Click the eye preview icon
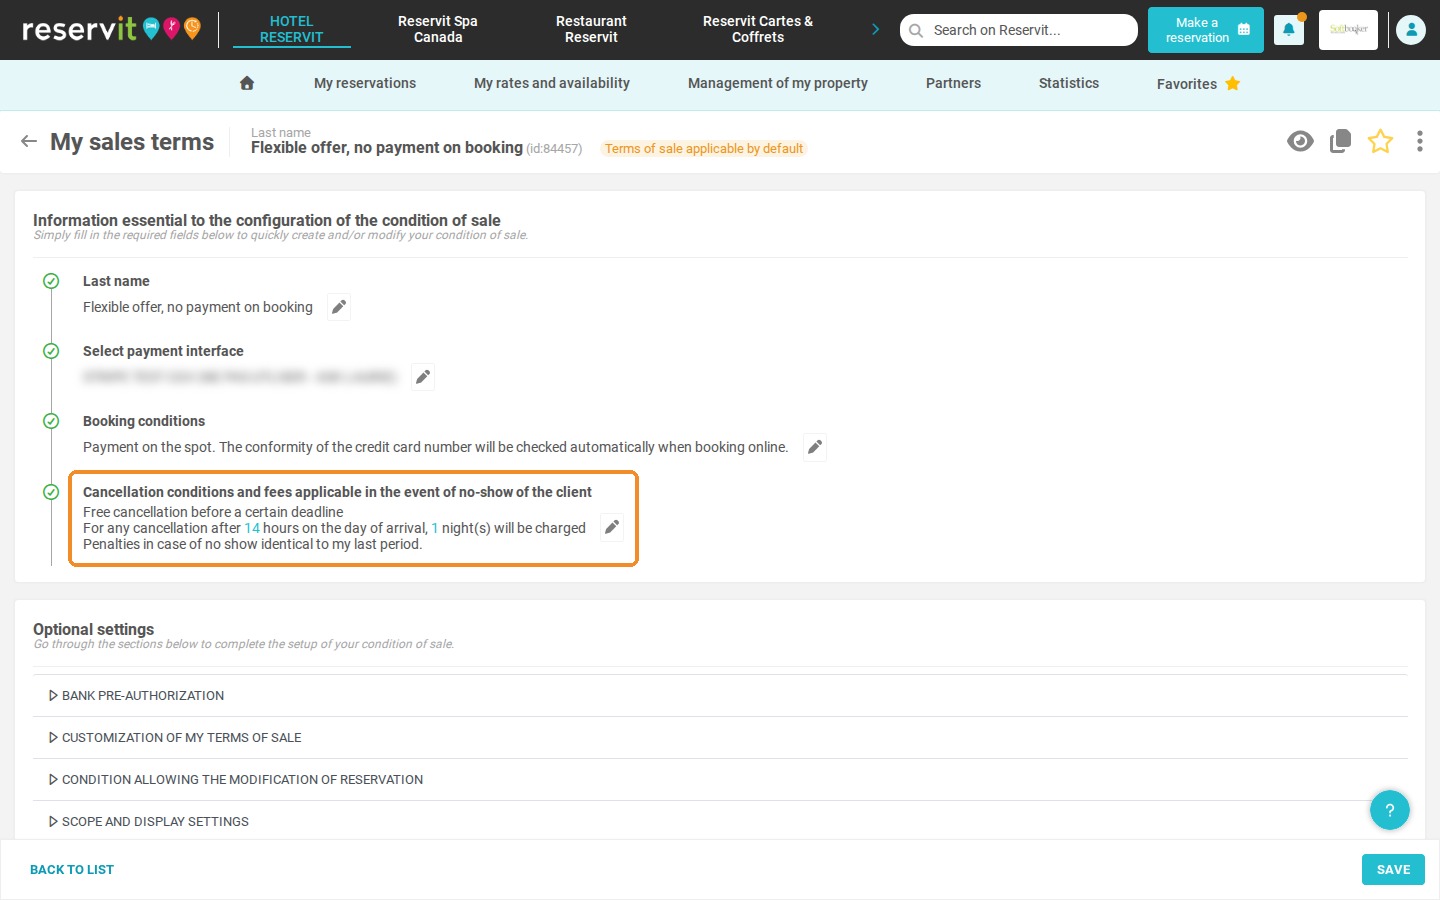Image resolution: width=1440 pixels, height=900 pixels. pyautogui.click(x=1300, y=141)
